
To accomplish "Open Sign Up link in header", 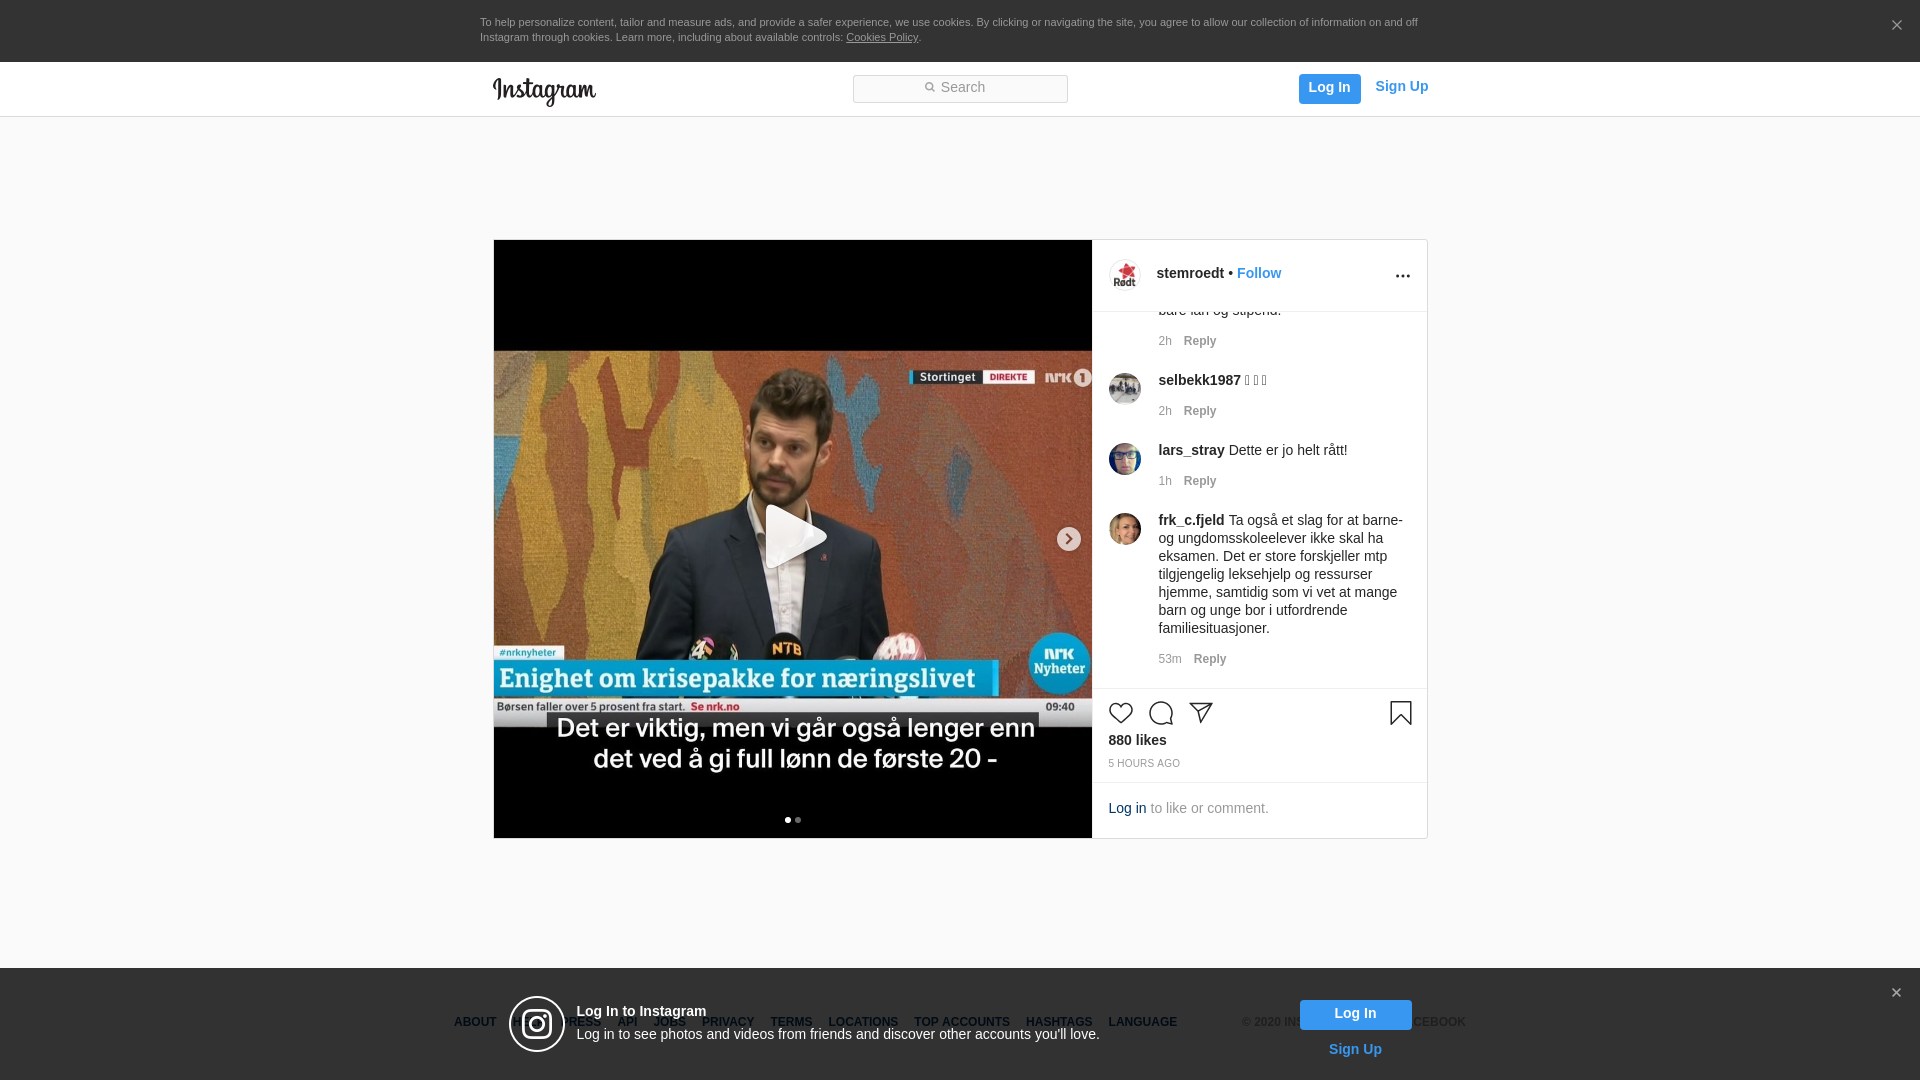I will [x=1401, y=87].
